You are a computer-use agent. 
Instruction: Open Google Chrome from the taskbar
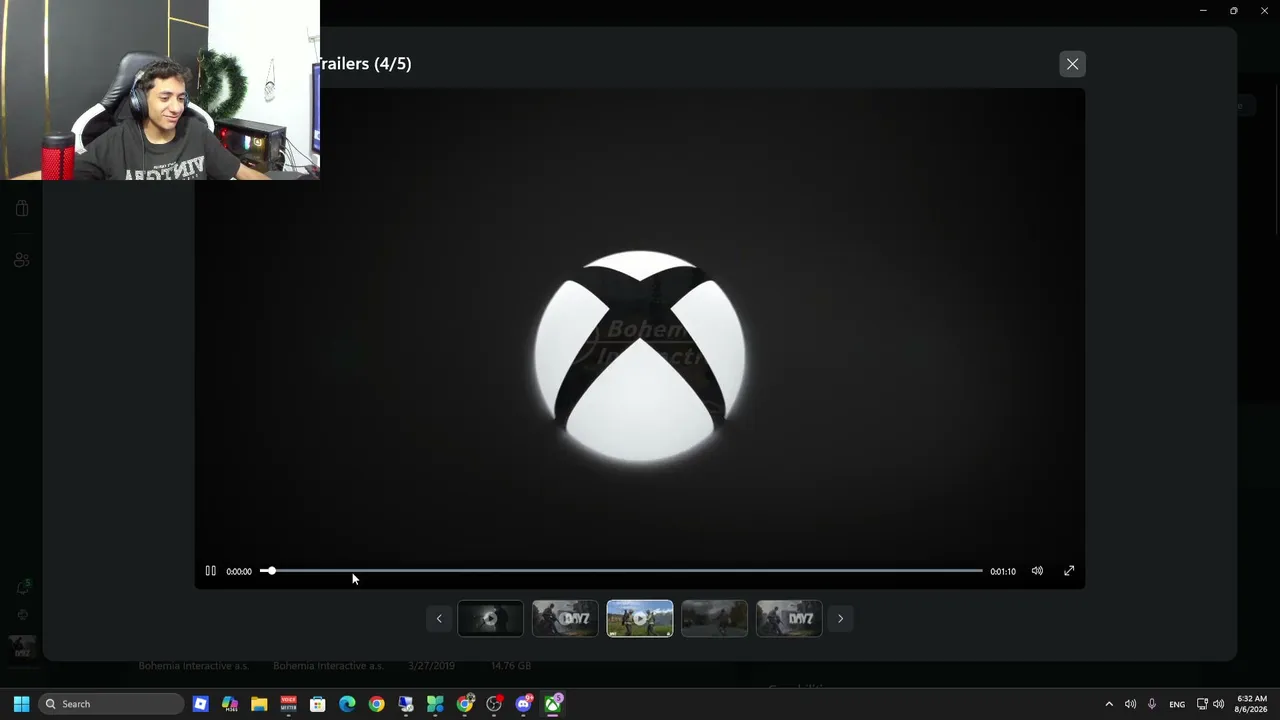tap(376, 704)
